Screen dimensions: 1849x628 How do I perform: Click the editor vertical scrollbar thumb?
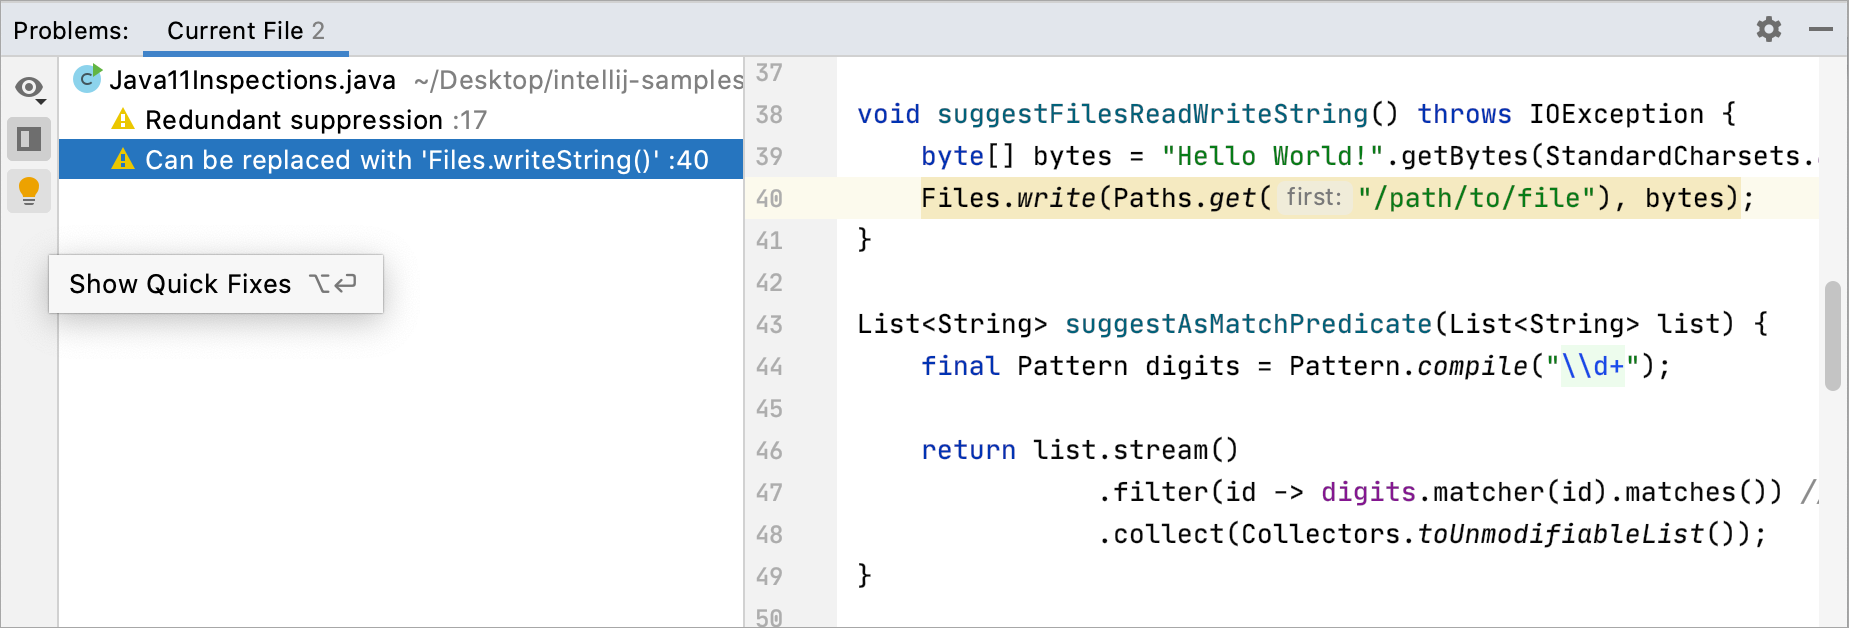click(1832, 336)
